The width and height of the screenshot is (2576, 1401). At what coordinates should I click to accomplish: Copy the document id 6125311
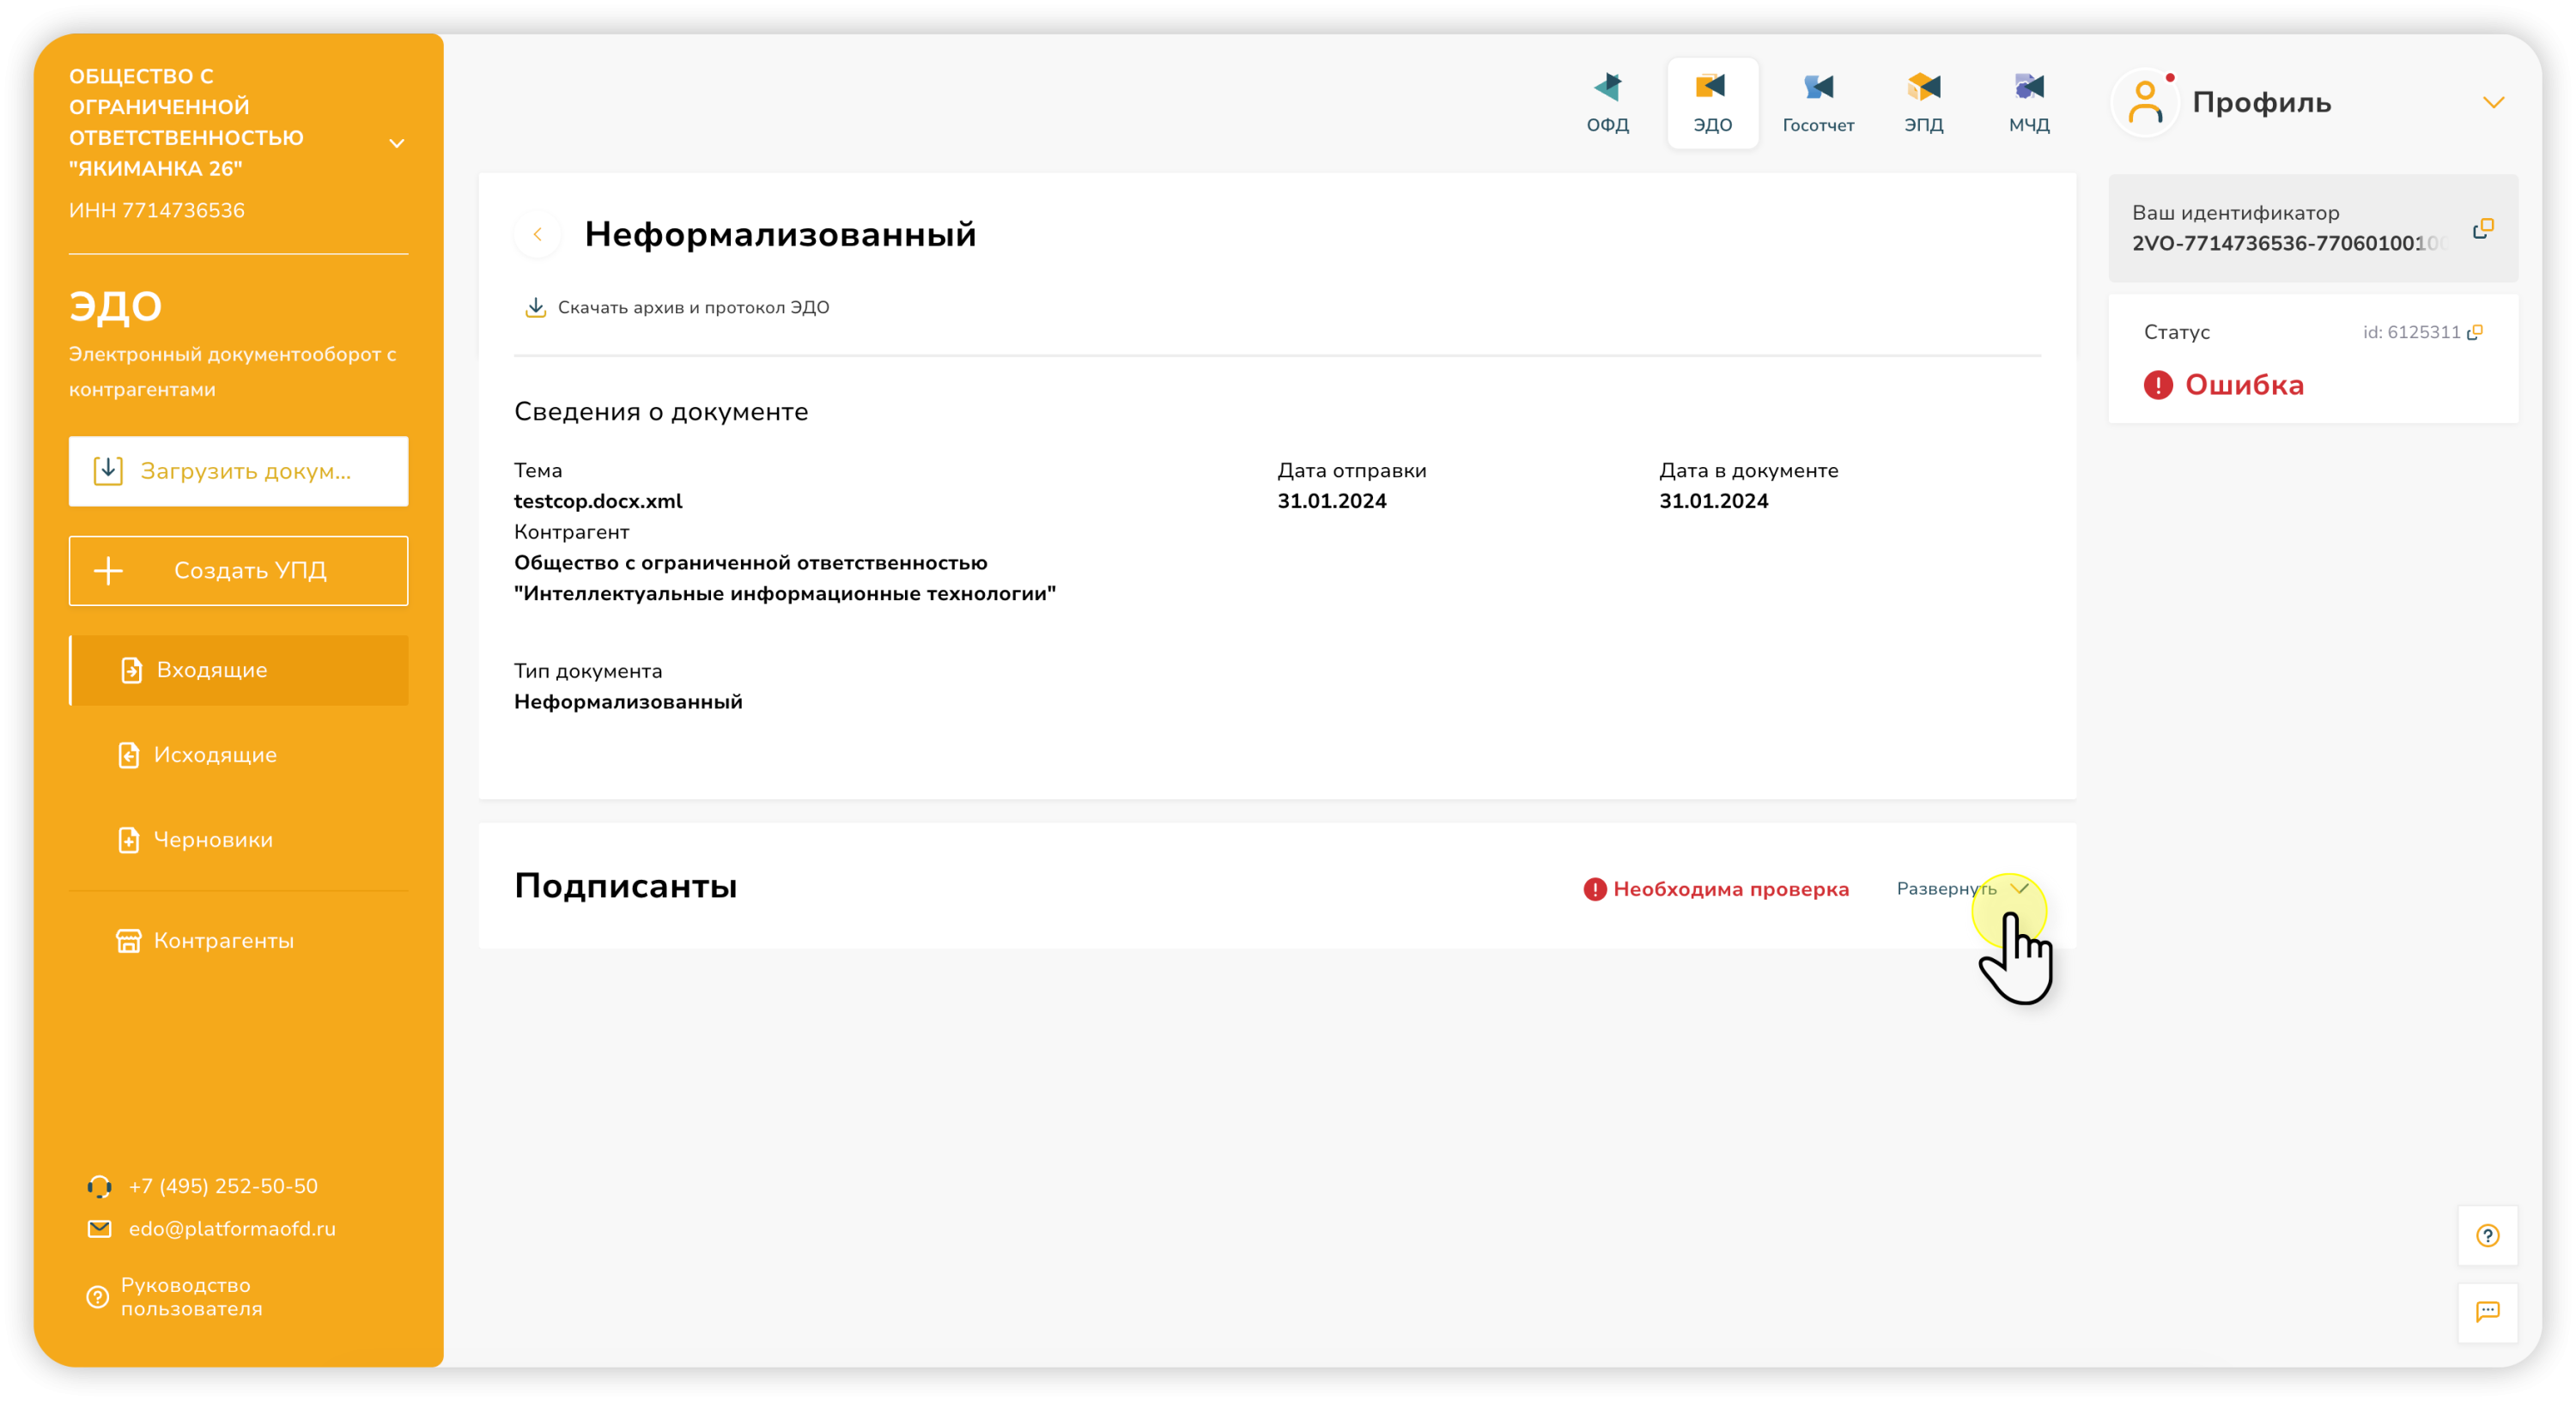pos(2475,332)
